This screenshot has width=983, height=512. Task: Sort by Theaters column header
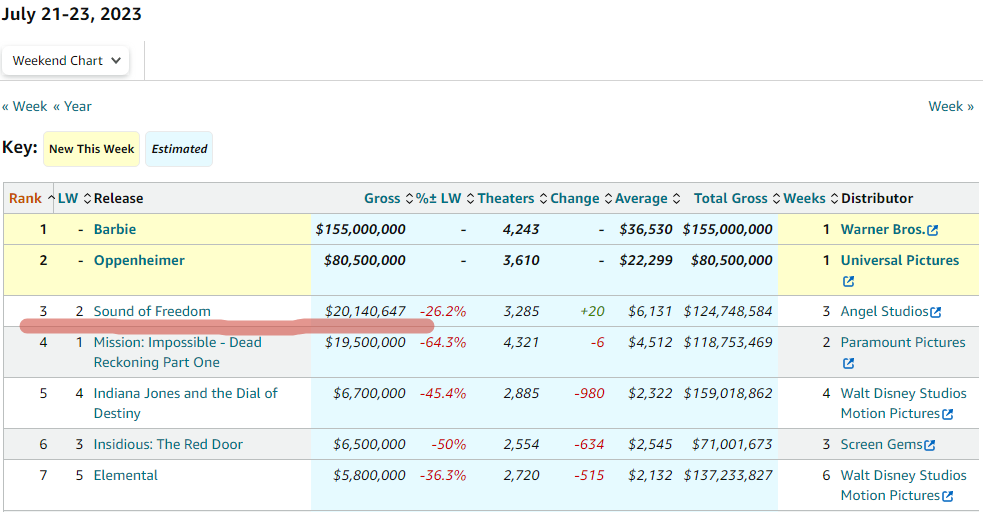512,199
